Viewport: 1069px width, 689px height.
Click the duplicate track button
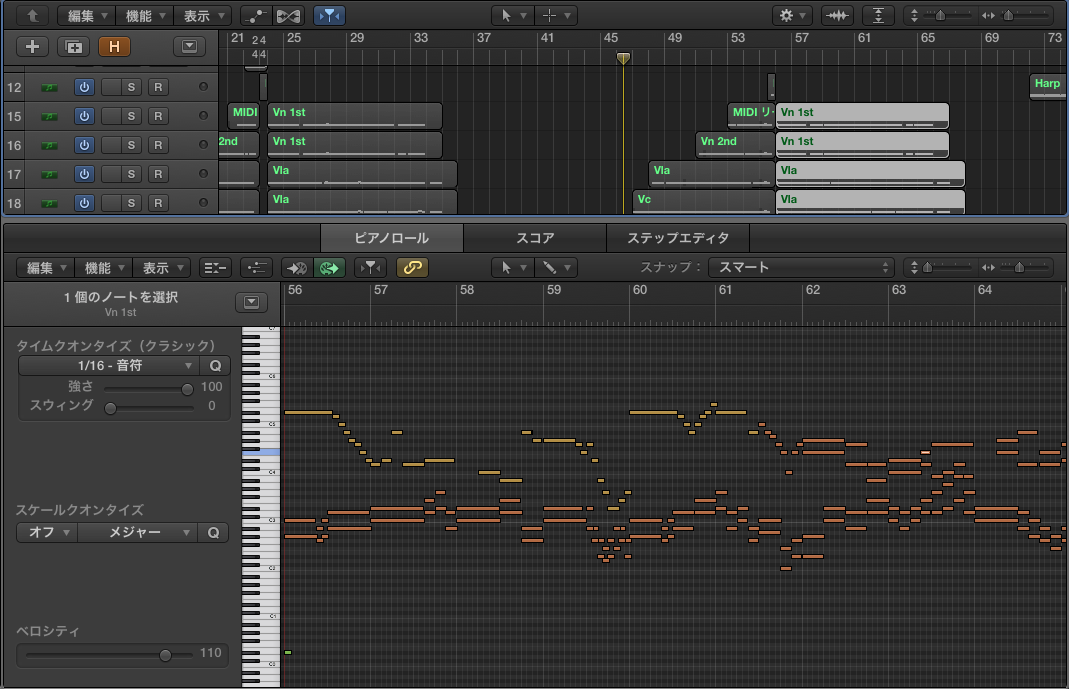[x=73, y=46]
